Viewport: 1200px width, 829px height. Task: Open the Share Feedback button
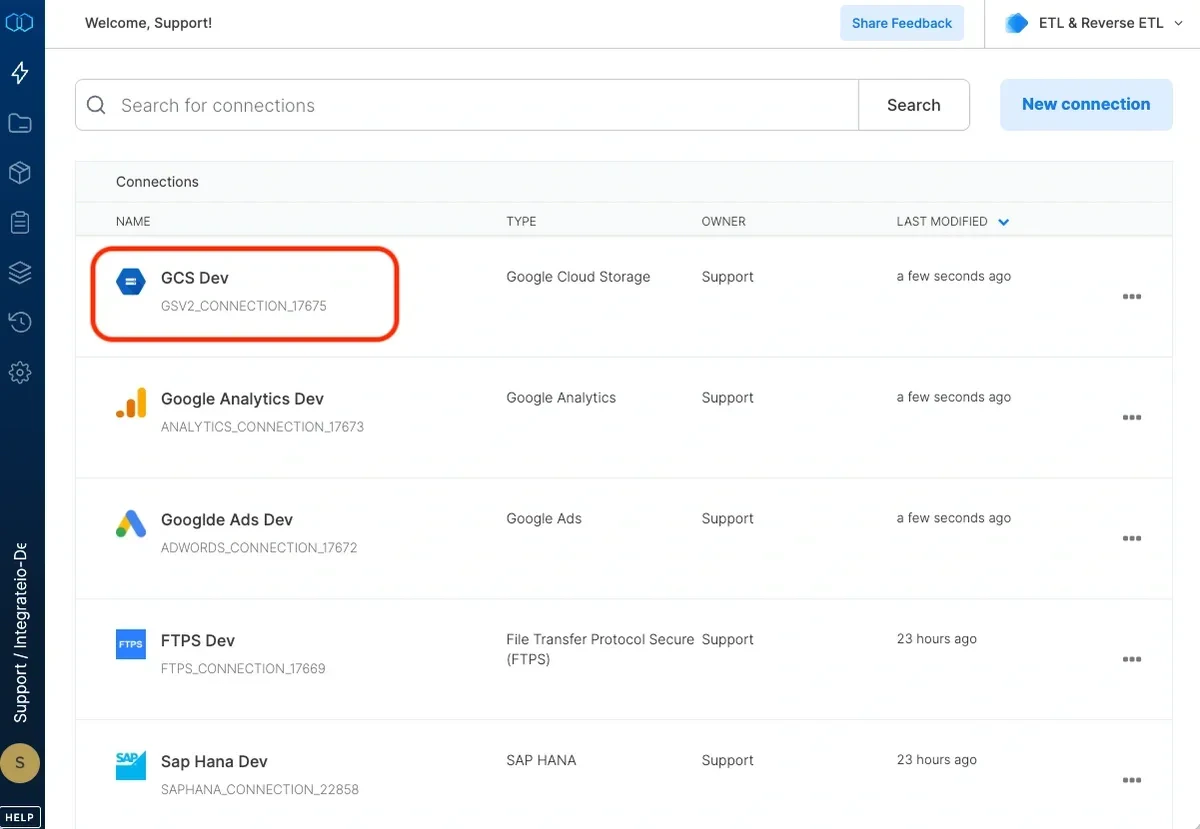pos(901,22)
